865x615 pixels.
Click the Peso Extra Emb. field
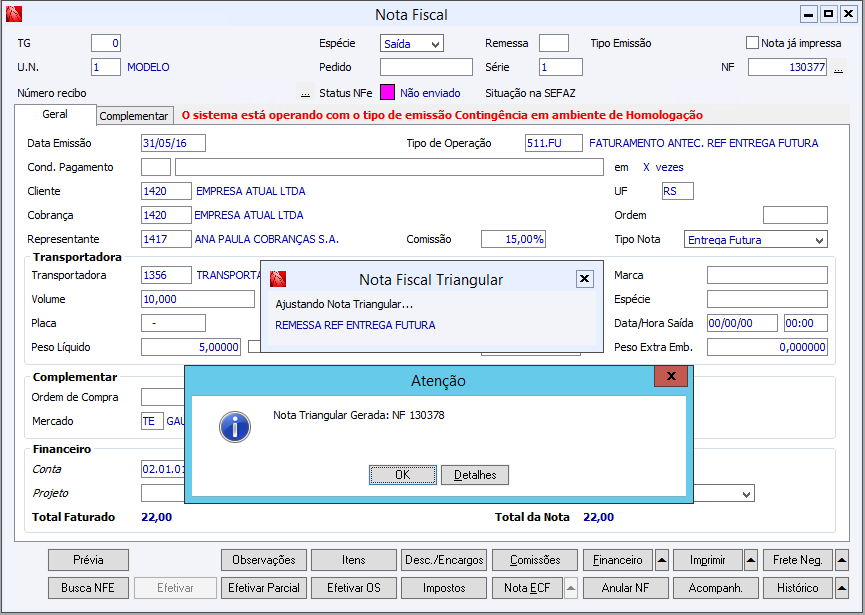(x=767, y=347)
